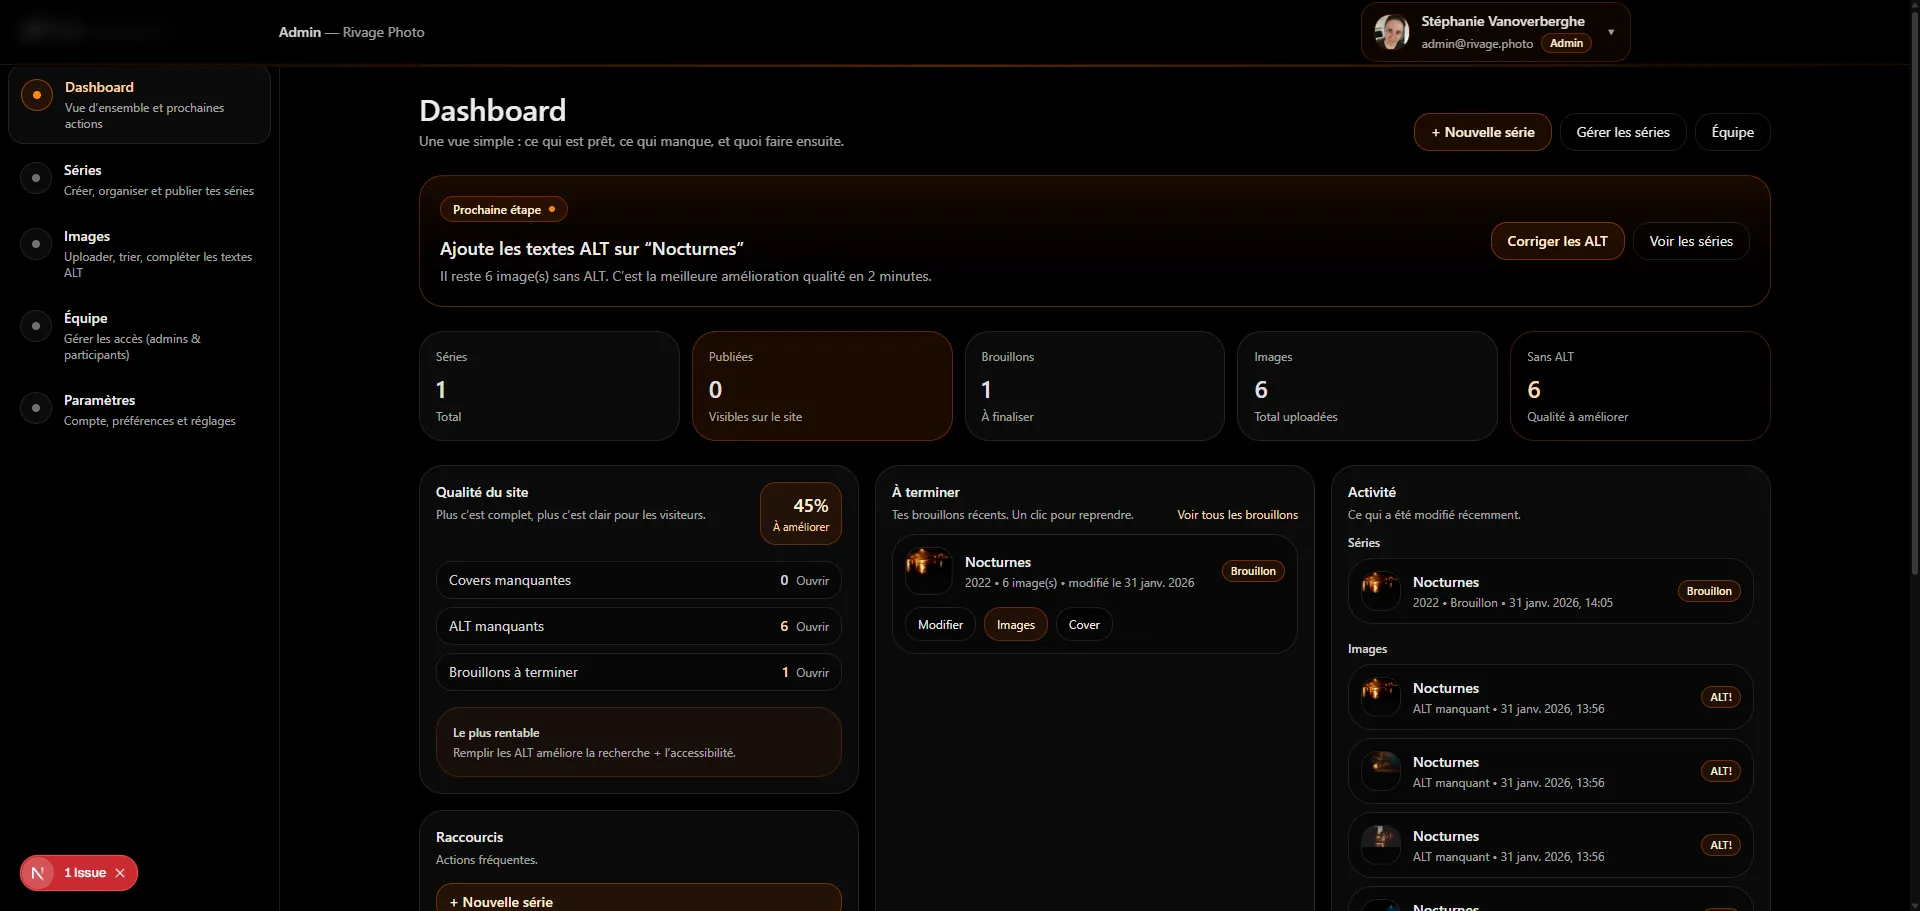Click the N icon on the issue badge
Screen dimensions: 1920x911
click(x=40, y=873)
